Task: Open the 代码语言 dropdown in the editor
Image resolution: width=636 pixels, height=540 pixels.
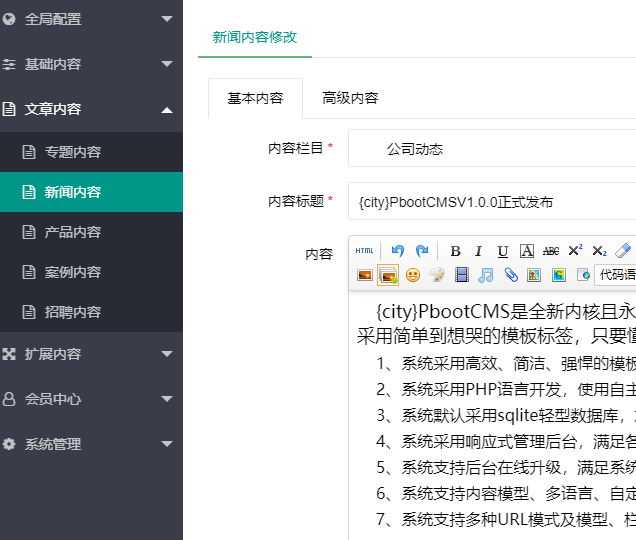Action: coord(614,274)
